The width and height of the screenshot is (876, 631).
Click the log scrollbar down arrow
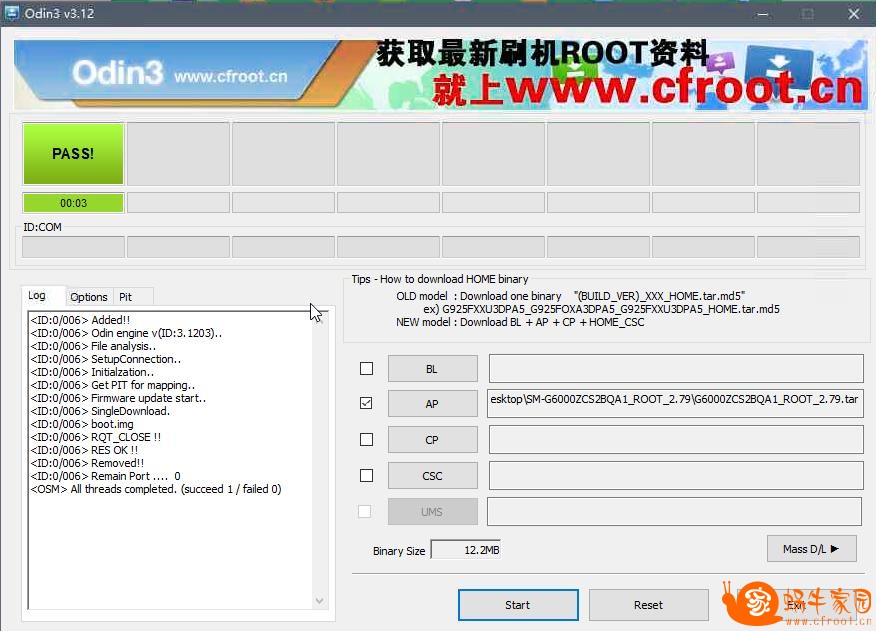tap(320, 601)
